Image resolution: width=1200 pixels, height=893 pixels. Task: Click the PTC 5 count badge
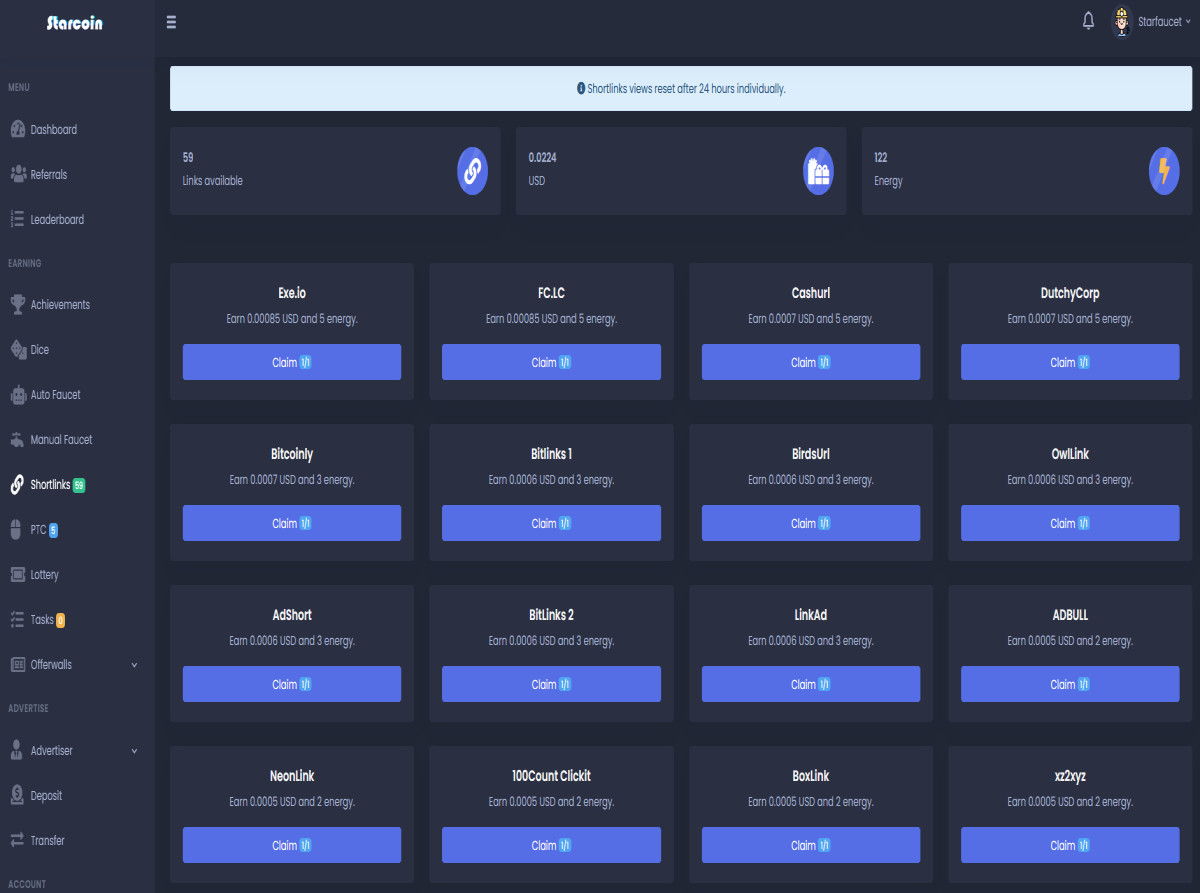click(53, 530)
